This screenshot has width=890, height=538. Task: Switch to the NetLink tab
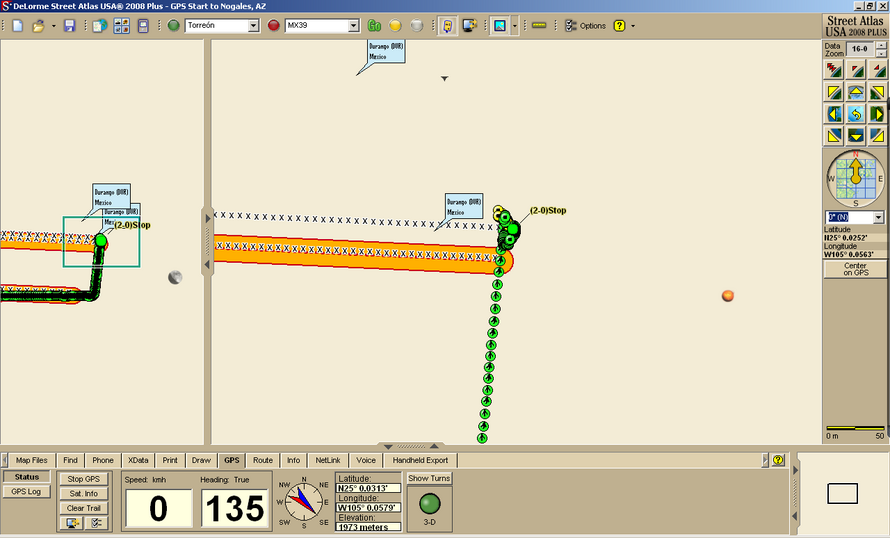tap(328, 460)
